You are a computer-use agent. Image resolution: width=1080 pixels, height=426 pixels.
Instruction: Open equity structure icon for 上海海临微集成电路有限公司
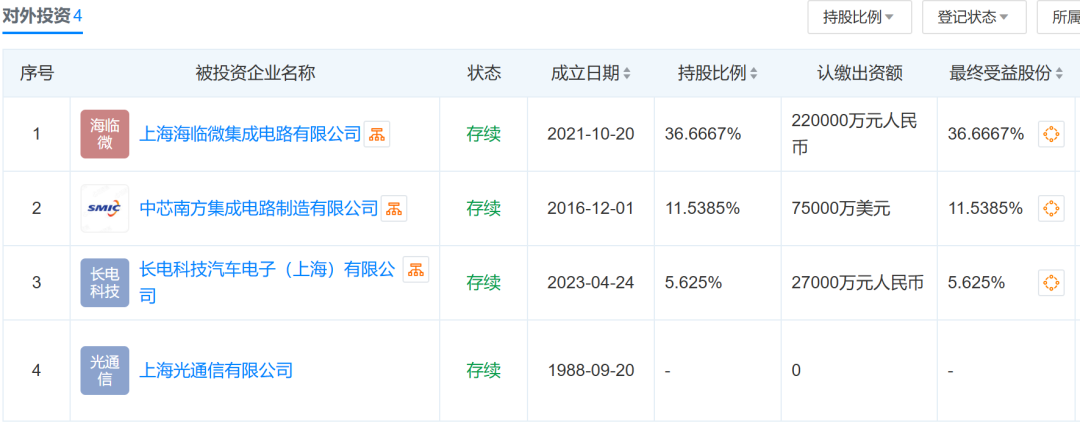click(x=377, y=134)
